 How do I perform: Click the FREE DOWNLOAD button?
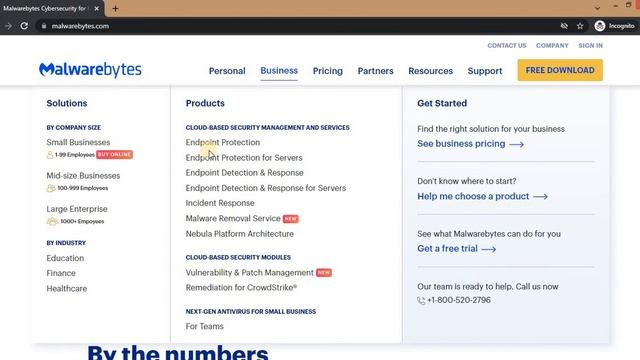pos(560,70)
